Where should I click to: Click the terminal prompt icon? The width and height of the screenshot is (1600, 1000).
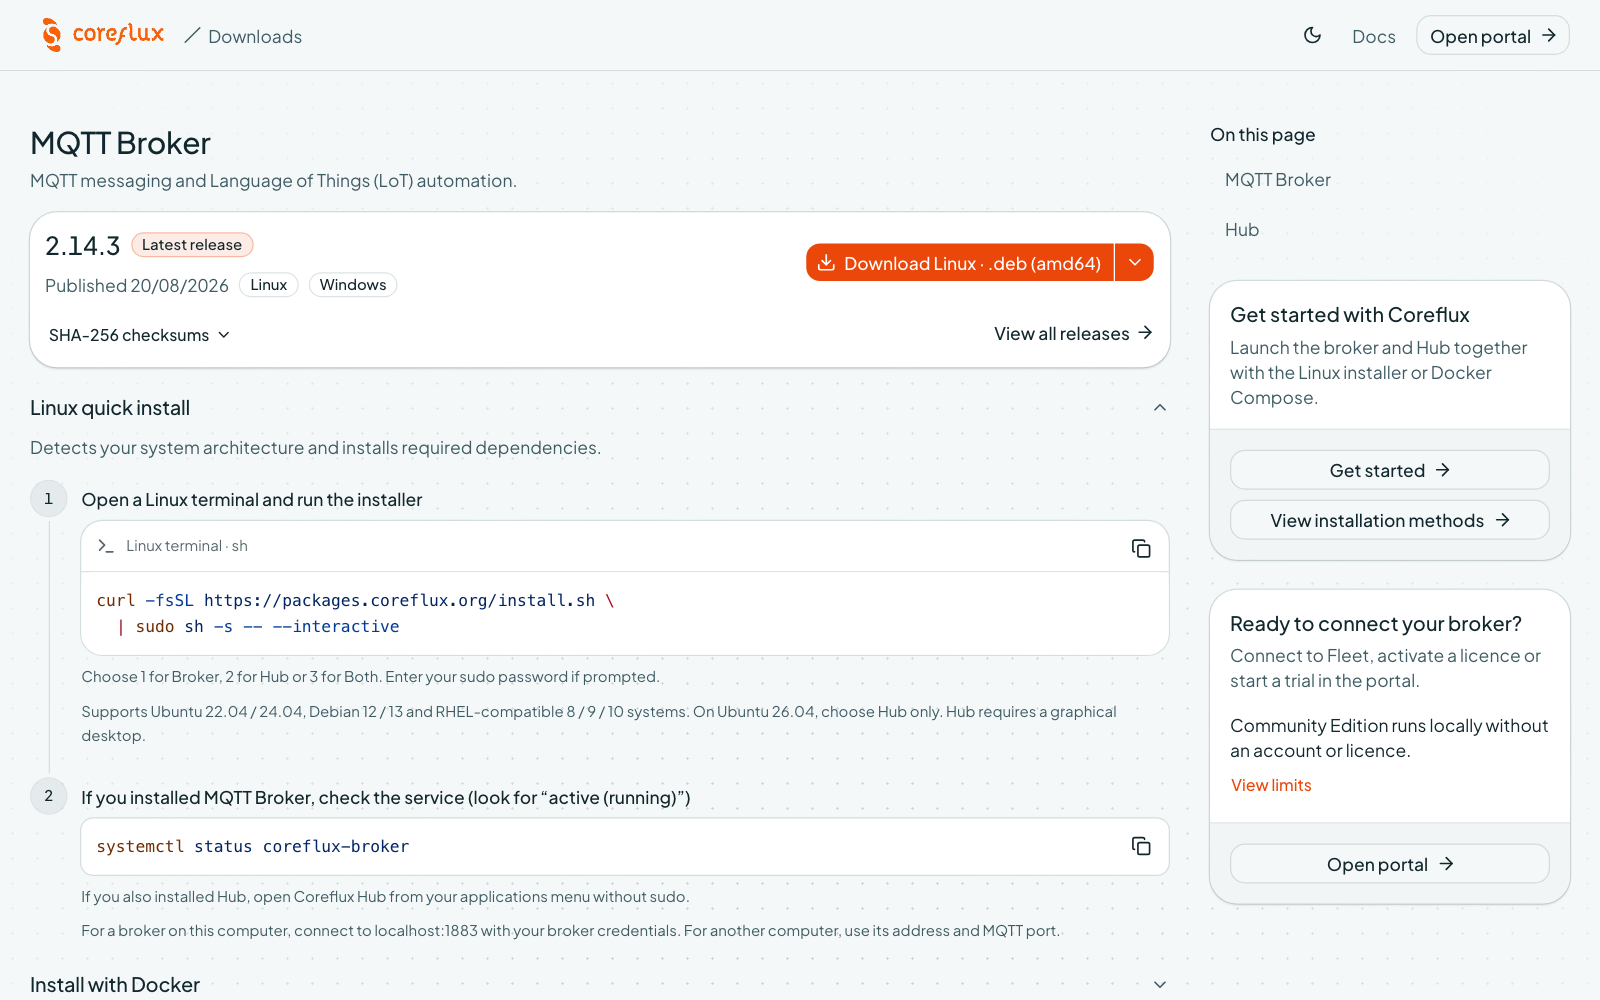(106, 546)
